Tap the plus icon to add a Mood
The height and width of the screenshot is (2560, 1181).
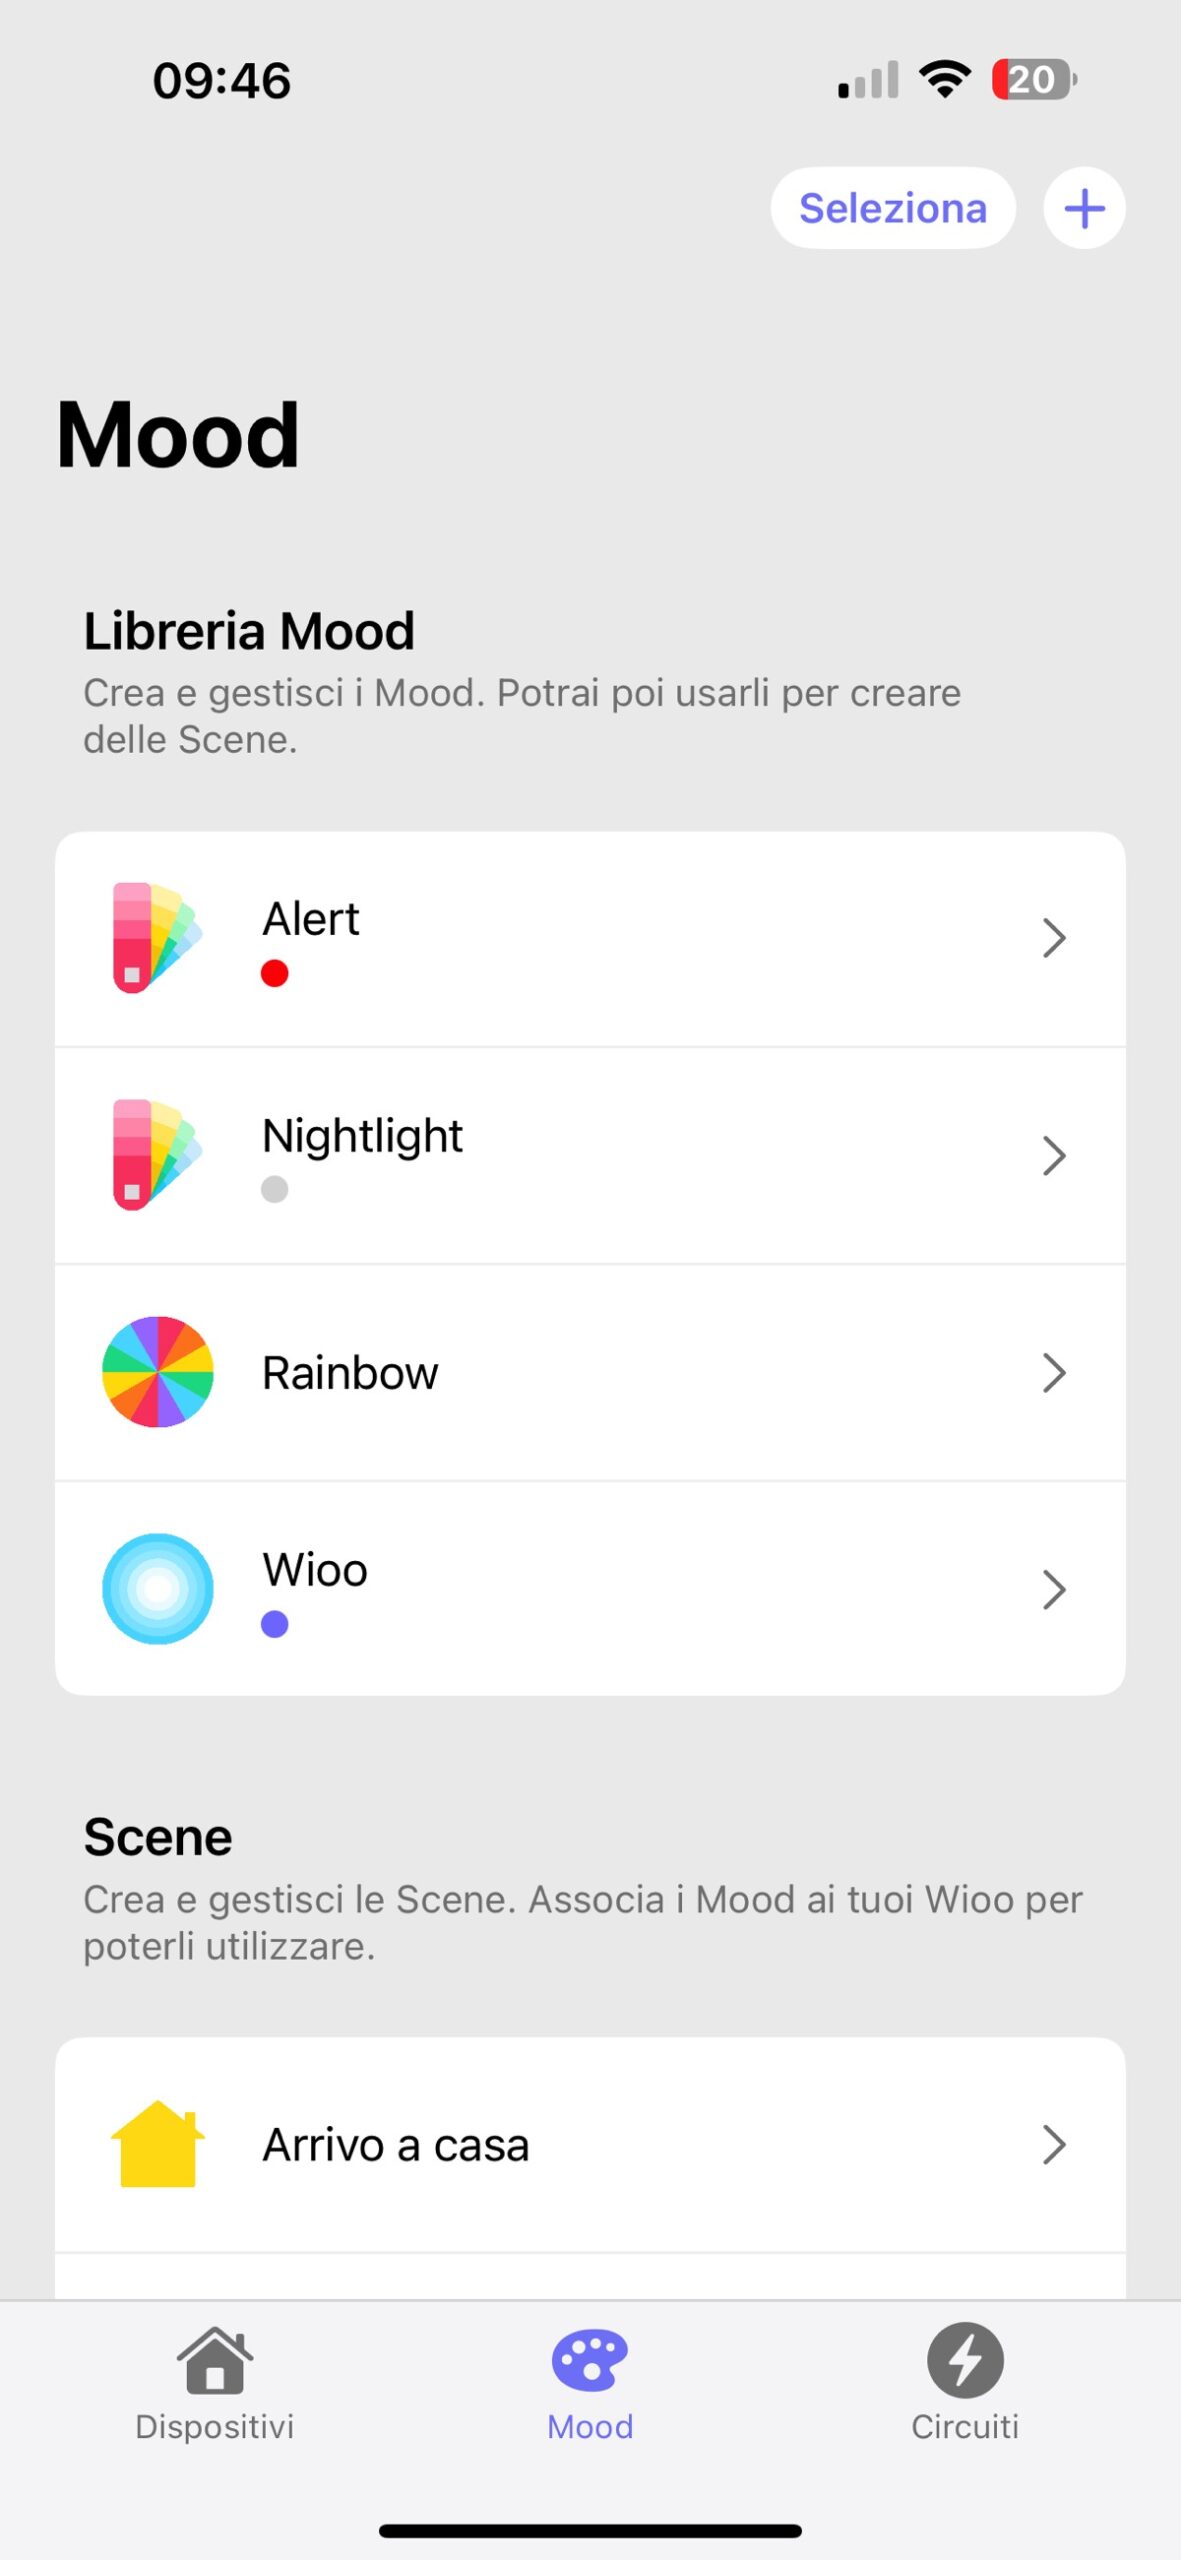click(x=1084, y=208)
